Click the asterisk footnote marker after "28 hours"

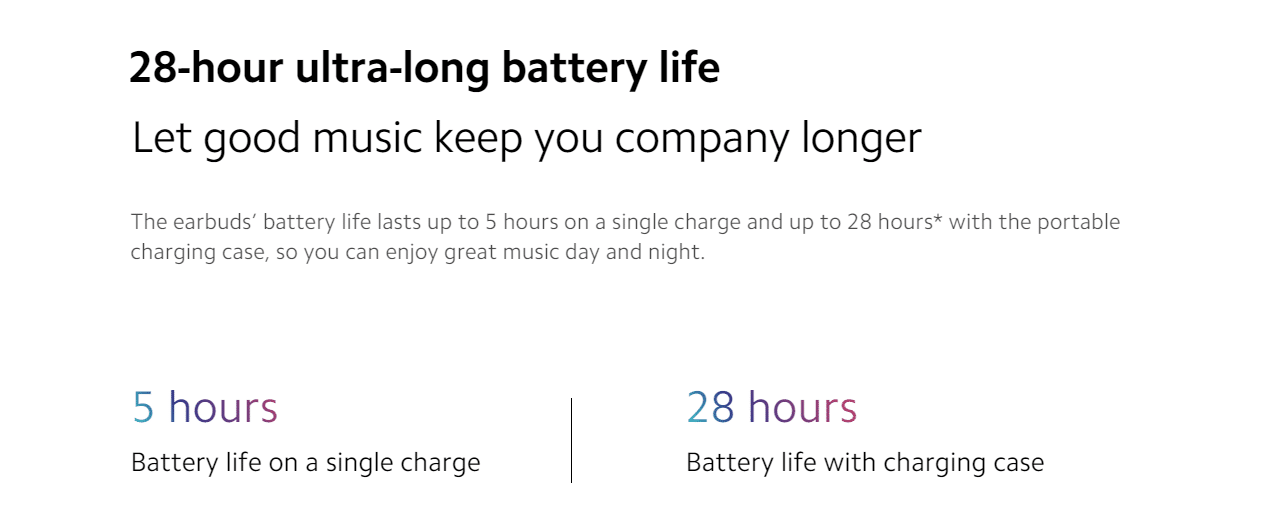[x=937, y=221]
